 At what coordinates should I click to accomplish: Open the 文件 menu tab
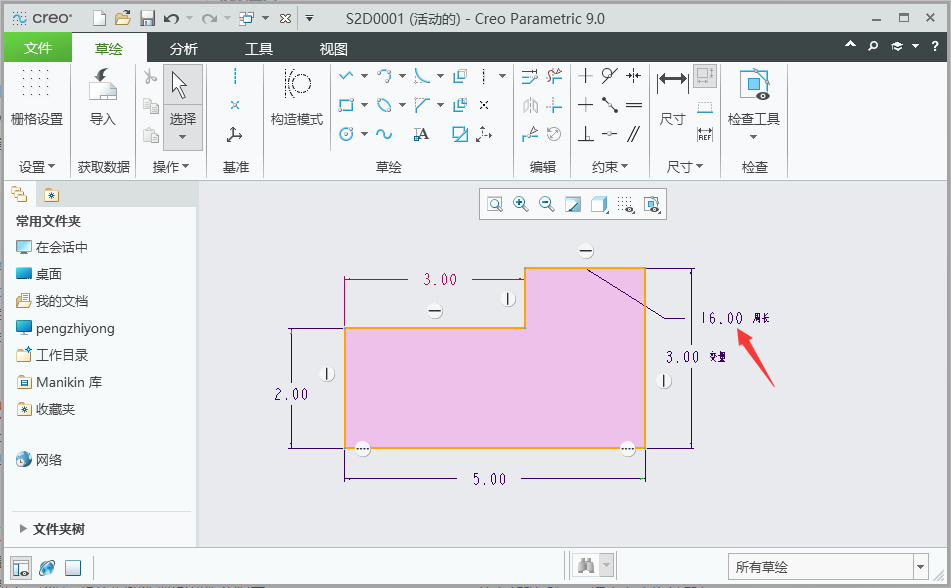pyautogui.click(x=38, y=48)
